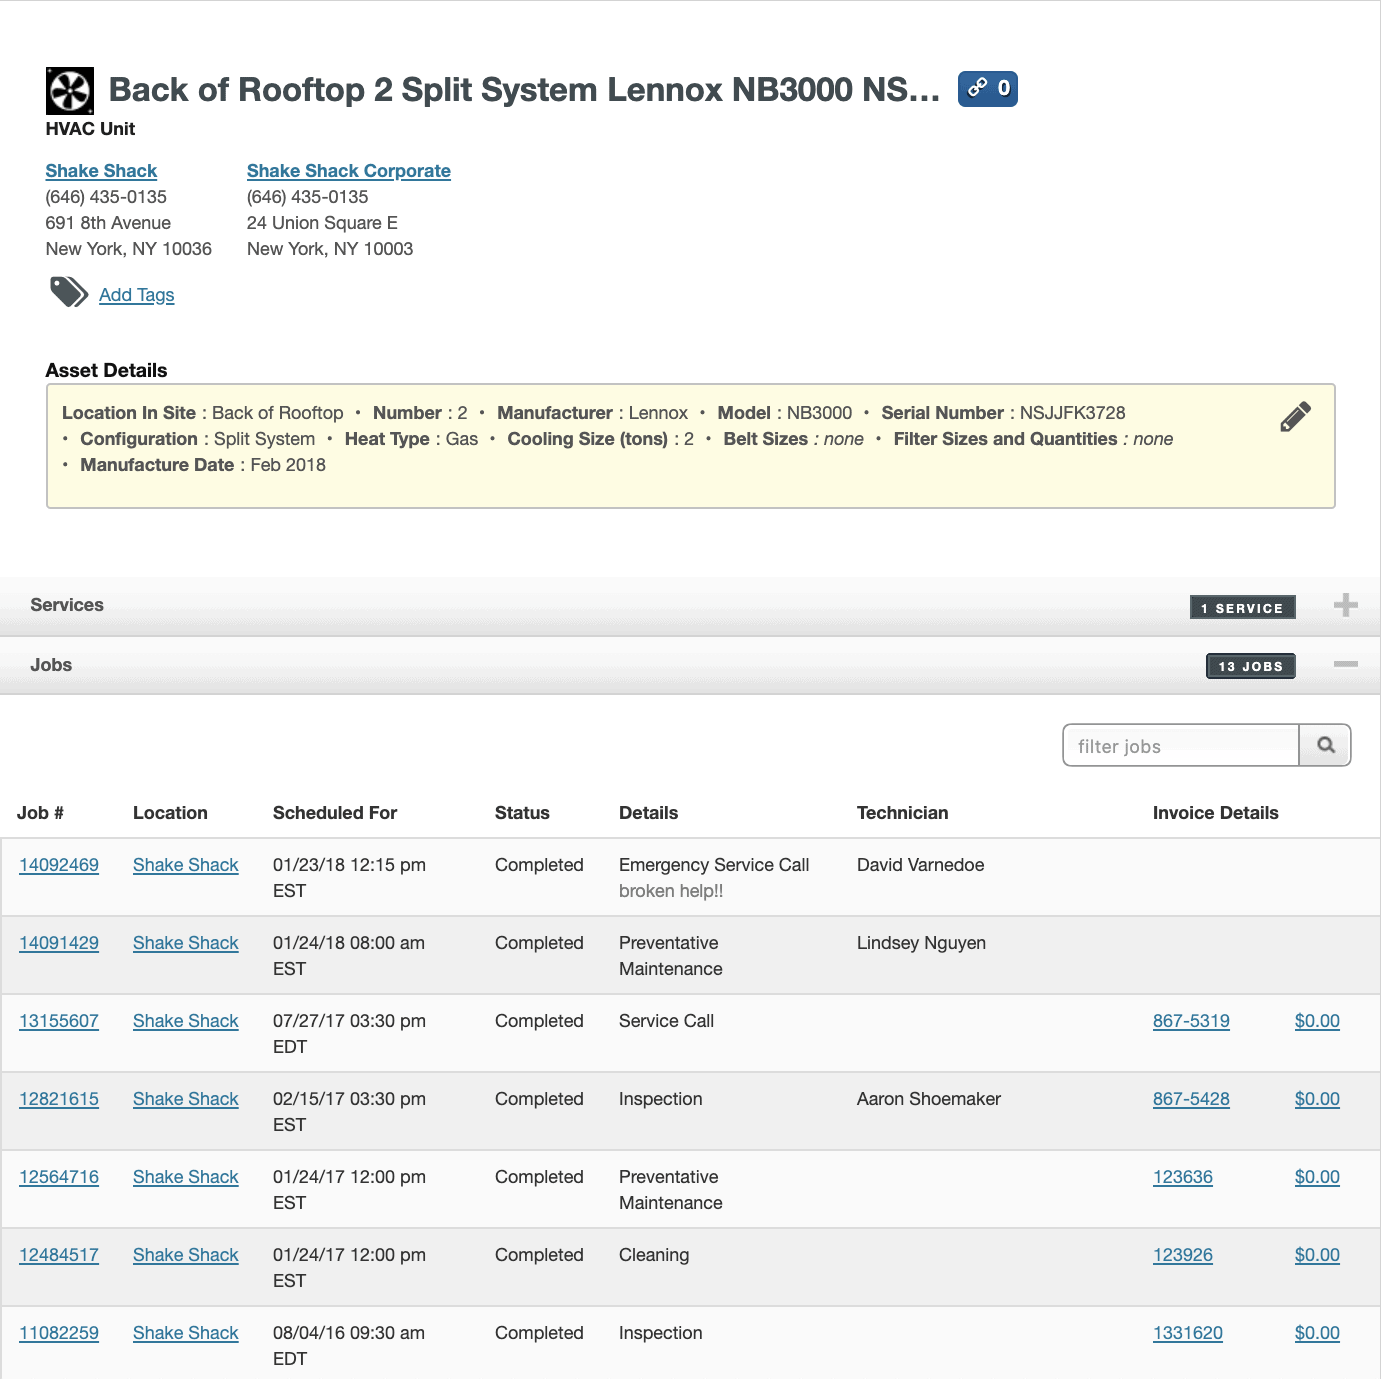
Task: Click the Emergency Service Call details text
Action: coord(714,865)
